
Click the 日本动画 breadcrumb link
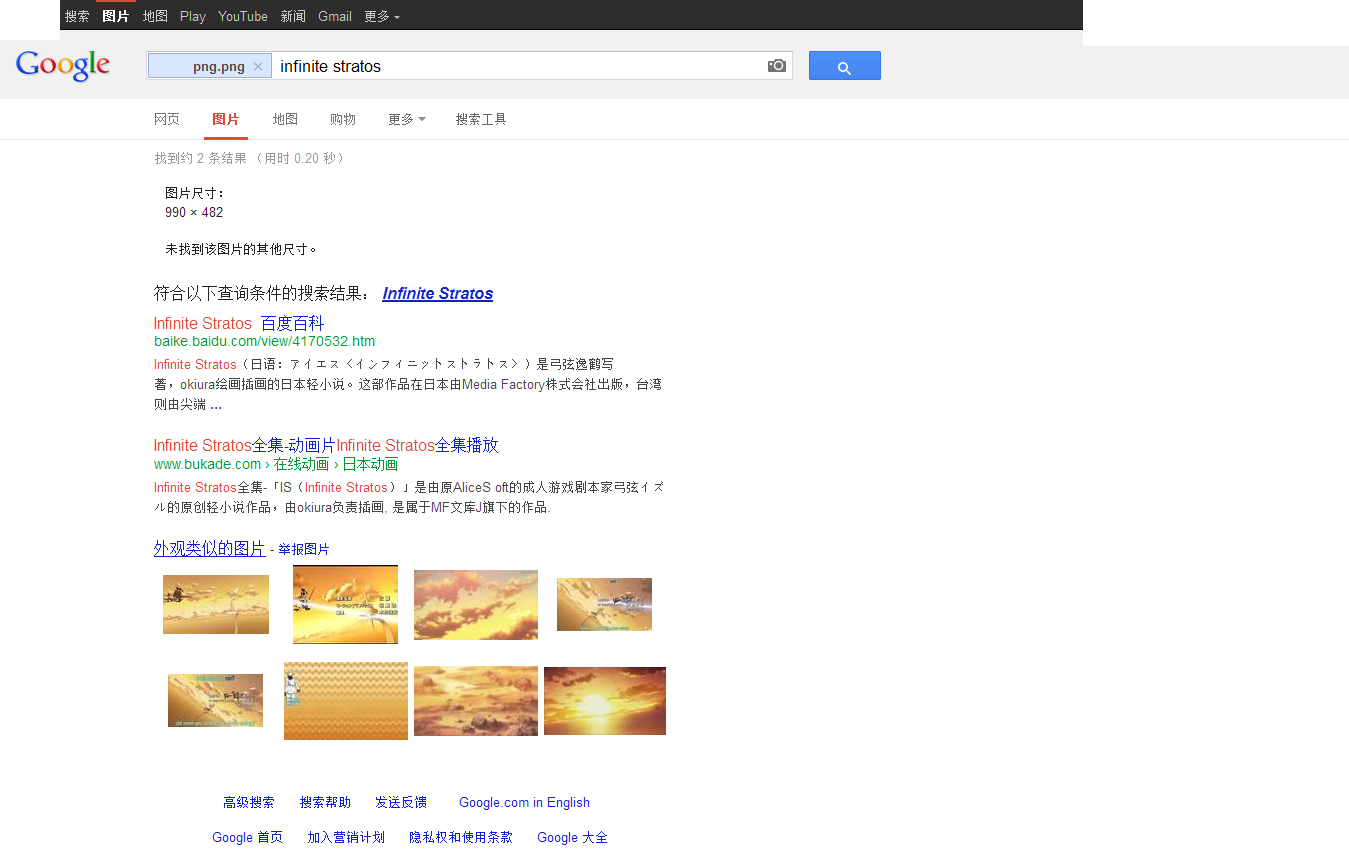pyautogui.click(x=370, y=464)
